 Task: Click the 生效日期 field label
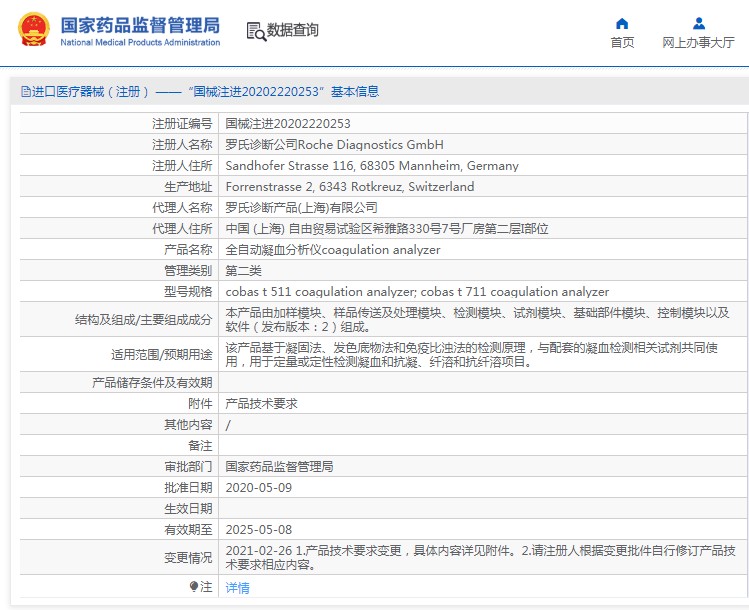(x=188, y=509)
